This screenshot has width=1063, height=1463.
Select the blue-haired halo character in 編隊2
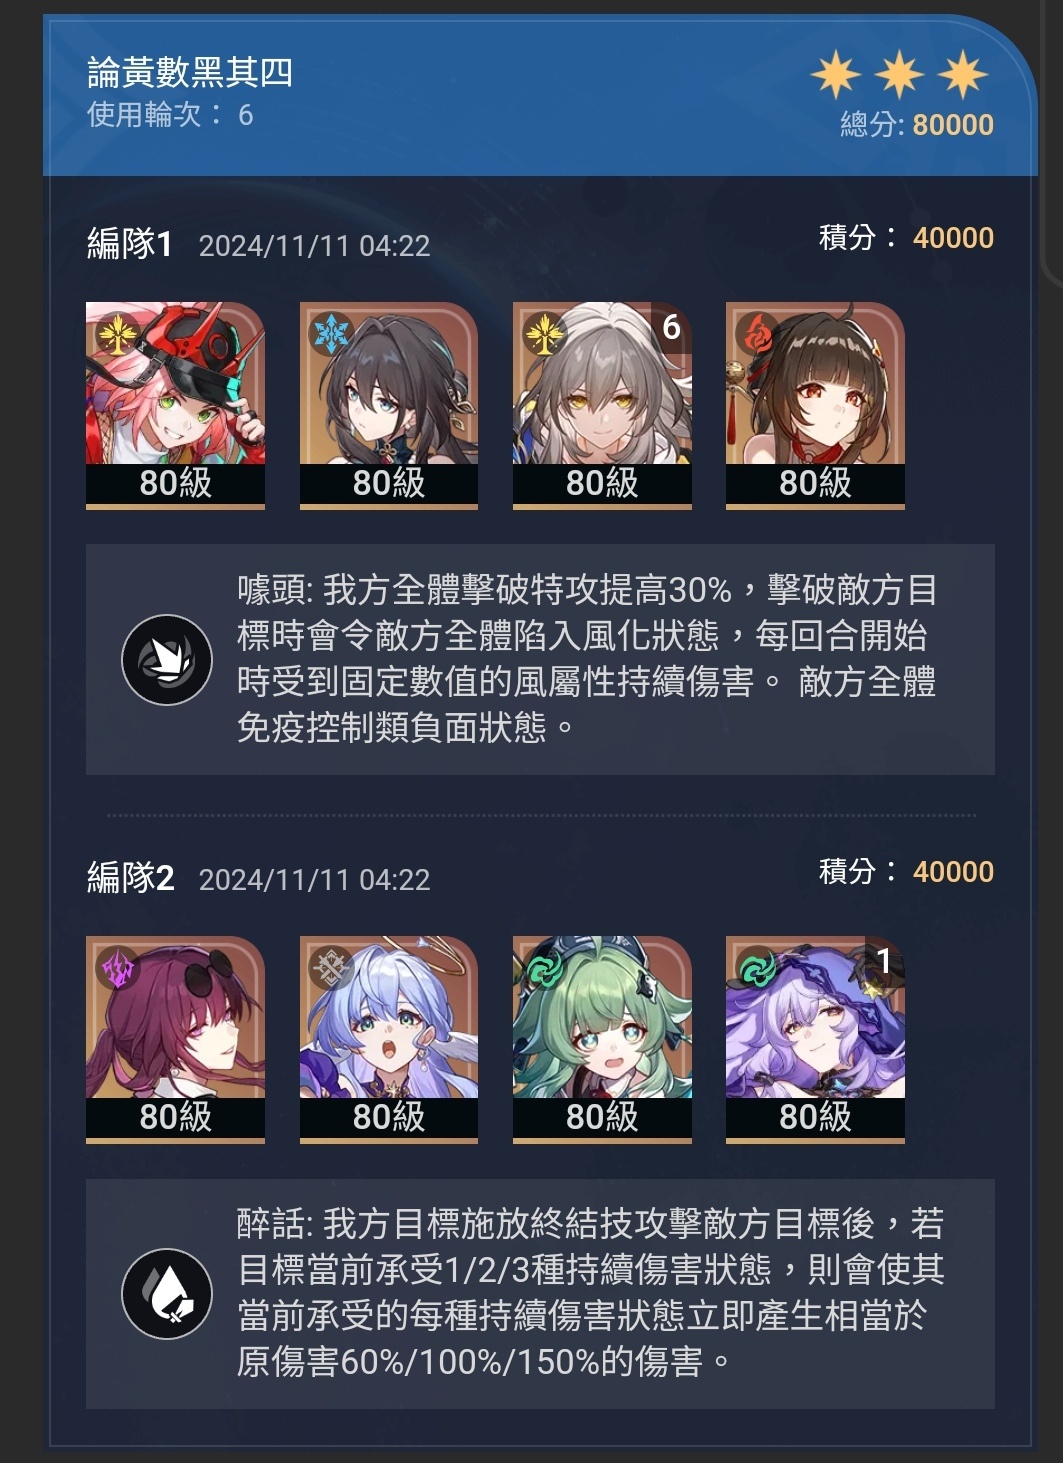[x=389, y=1039]
